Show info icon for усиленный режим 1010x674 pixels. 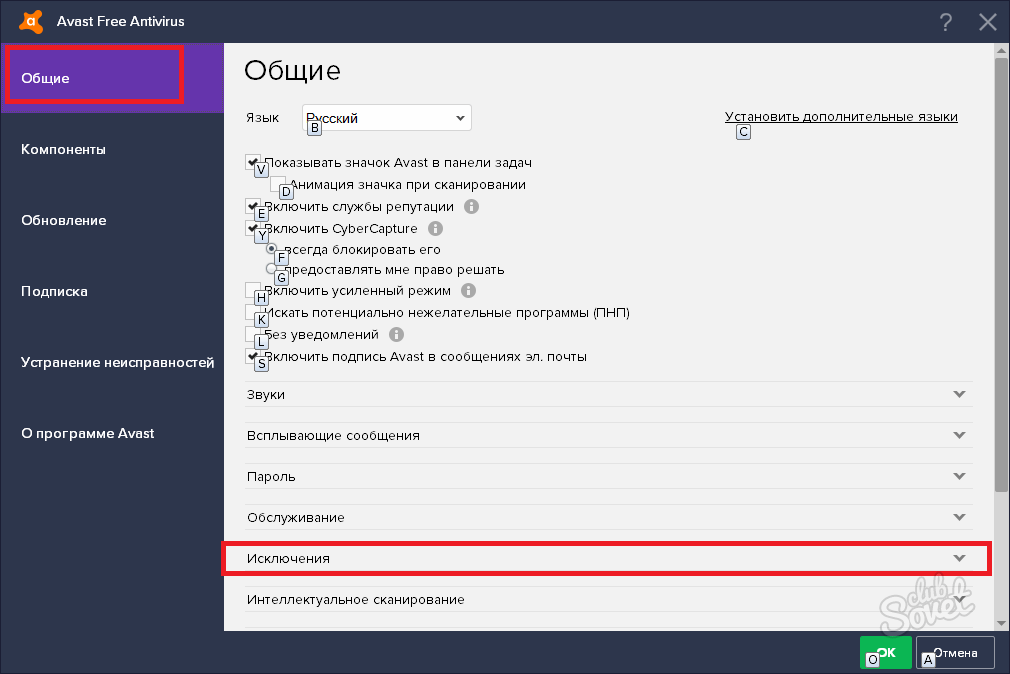click(468, 291)
